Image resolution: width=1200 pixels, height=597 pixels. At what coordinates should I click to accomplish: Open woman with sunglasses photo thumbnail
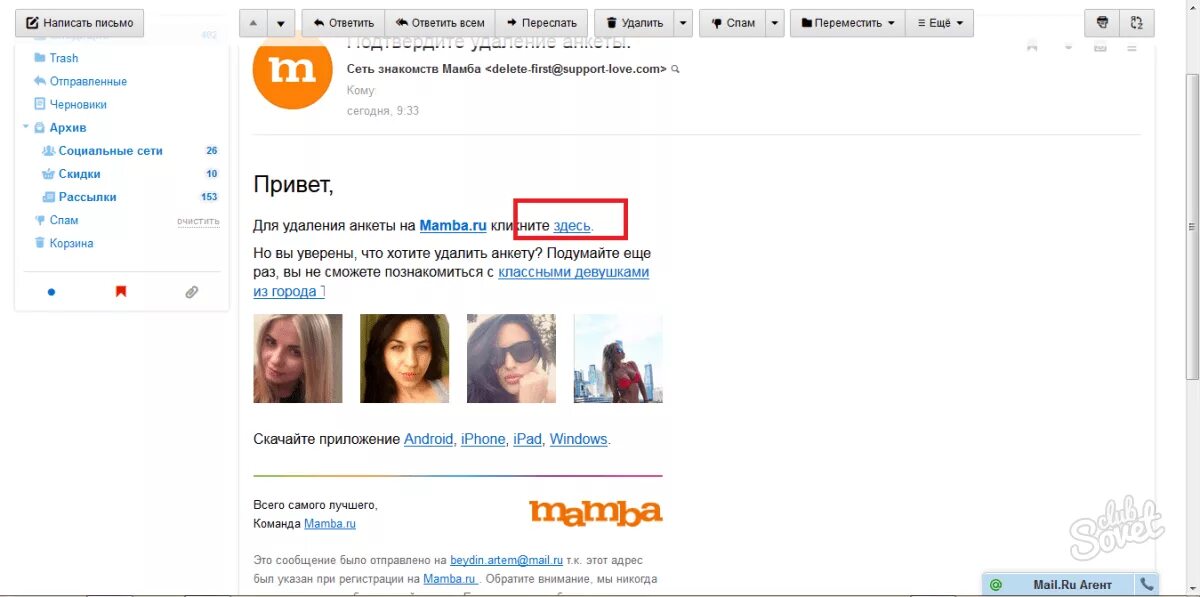[511, 359]
